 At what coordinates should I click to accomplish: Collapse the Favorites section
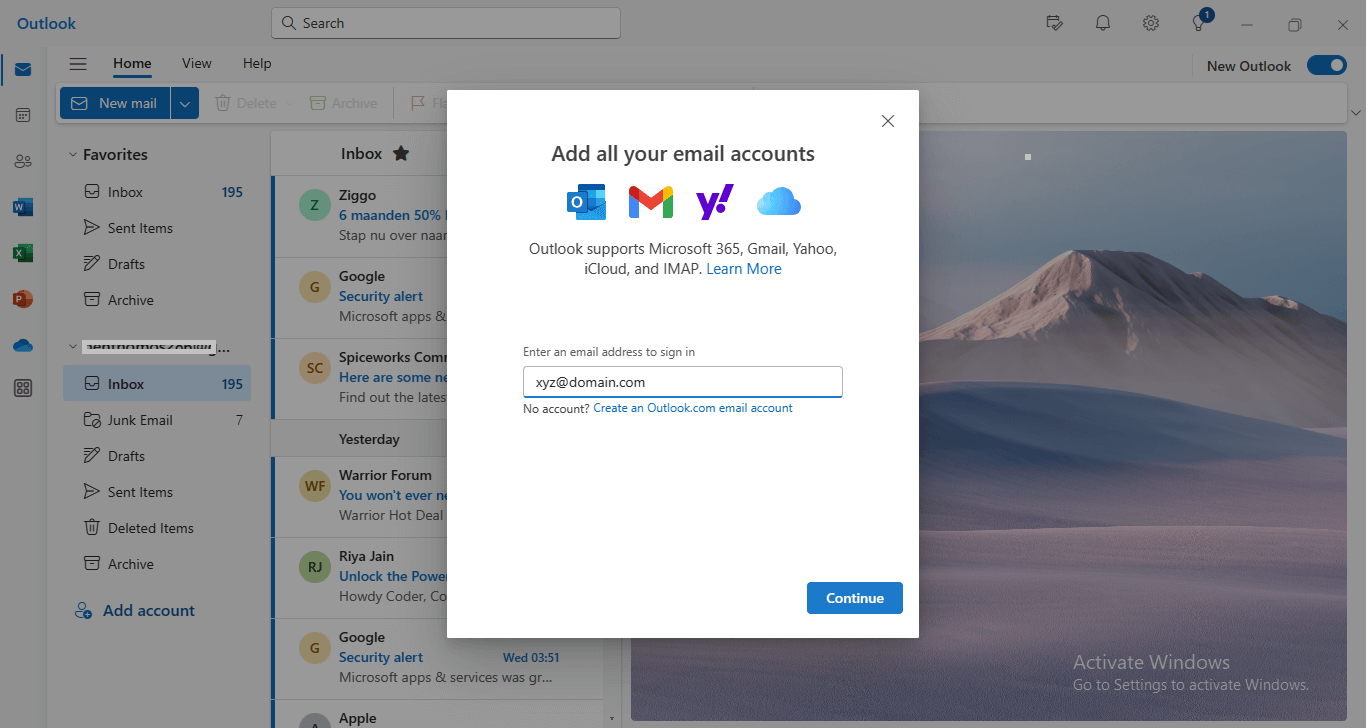72,155
